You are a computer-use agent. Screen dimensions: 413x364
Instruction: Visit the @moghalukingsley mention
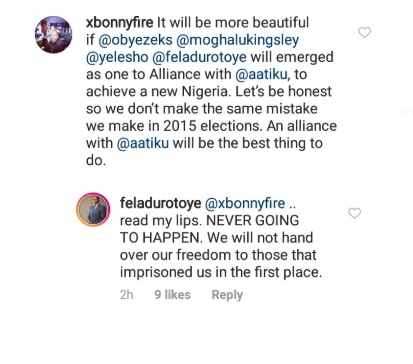[x=237, y=40]
